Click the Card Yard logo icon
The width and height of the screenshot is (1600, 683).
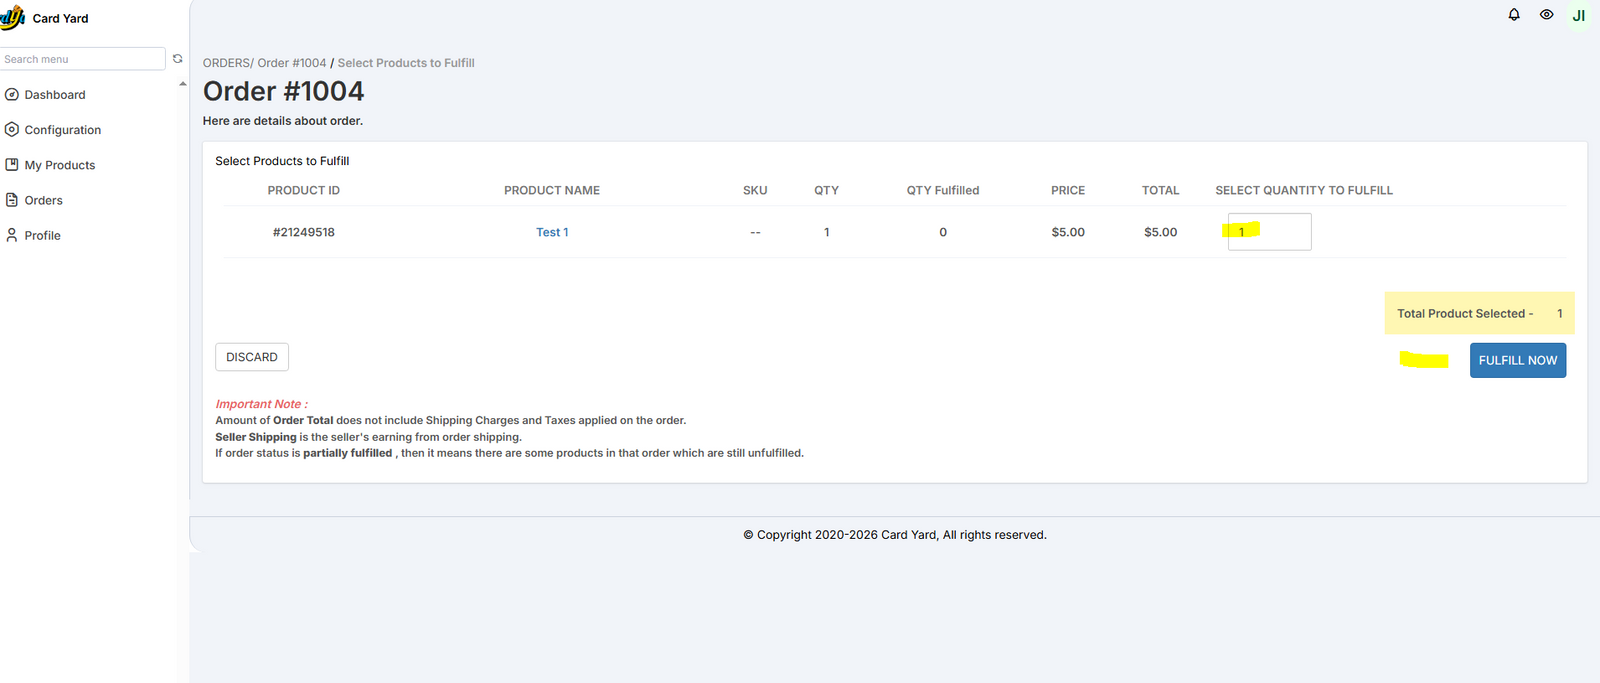[13, 18]
